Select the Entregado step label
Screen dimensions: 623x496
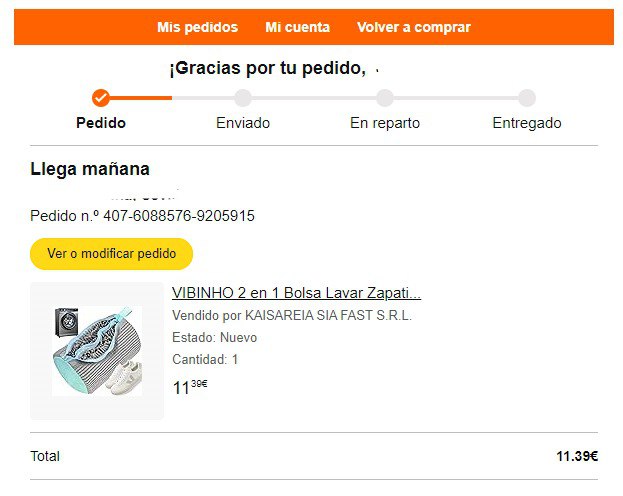click(527, 123)
